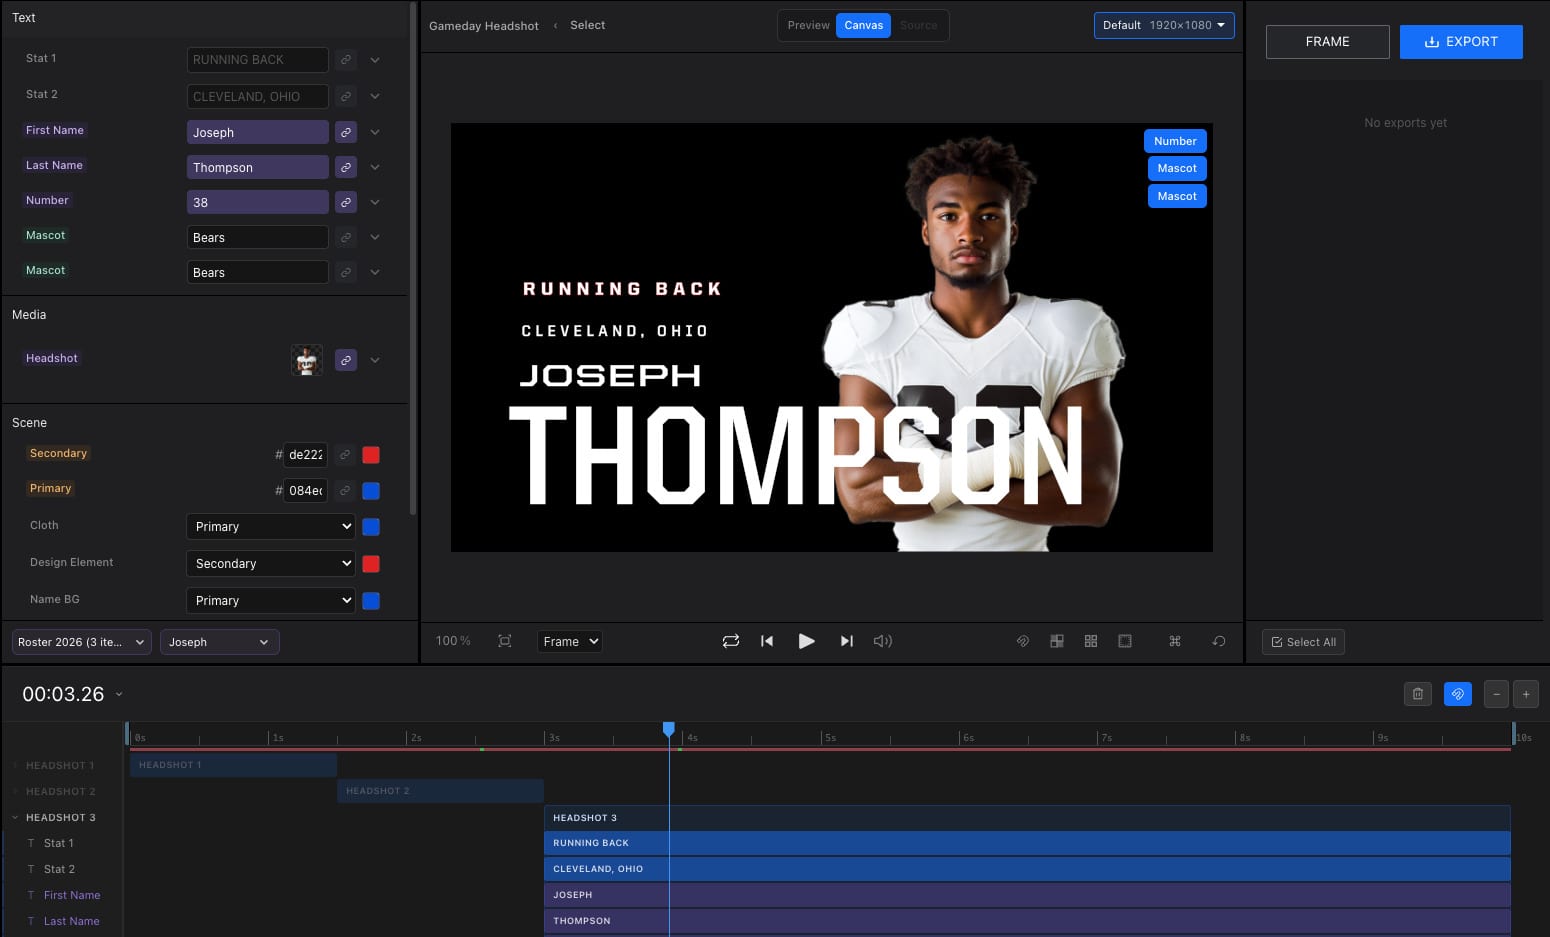Viewport: 1550px width, 937px height.
Task: Click the Gameday Headshot breadcrumb
Action: 484,26
